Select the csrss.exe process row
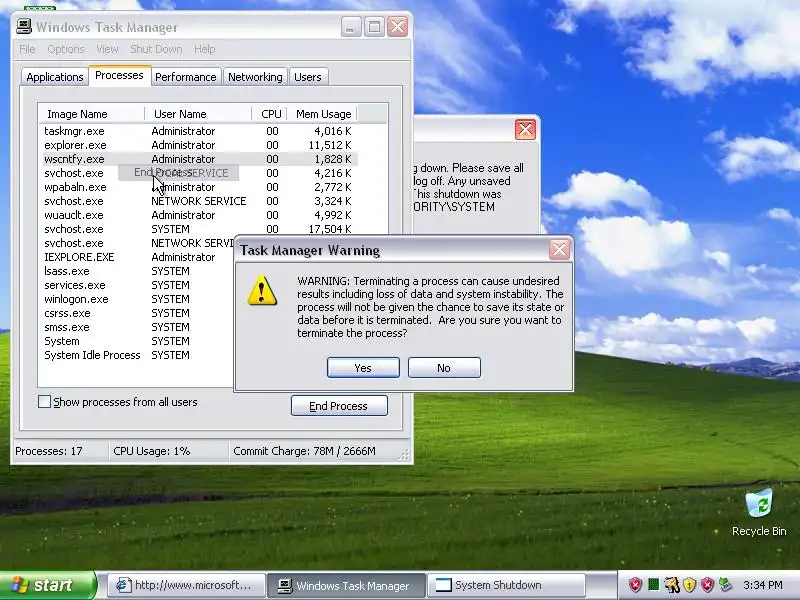 point(137,313)
